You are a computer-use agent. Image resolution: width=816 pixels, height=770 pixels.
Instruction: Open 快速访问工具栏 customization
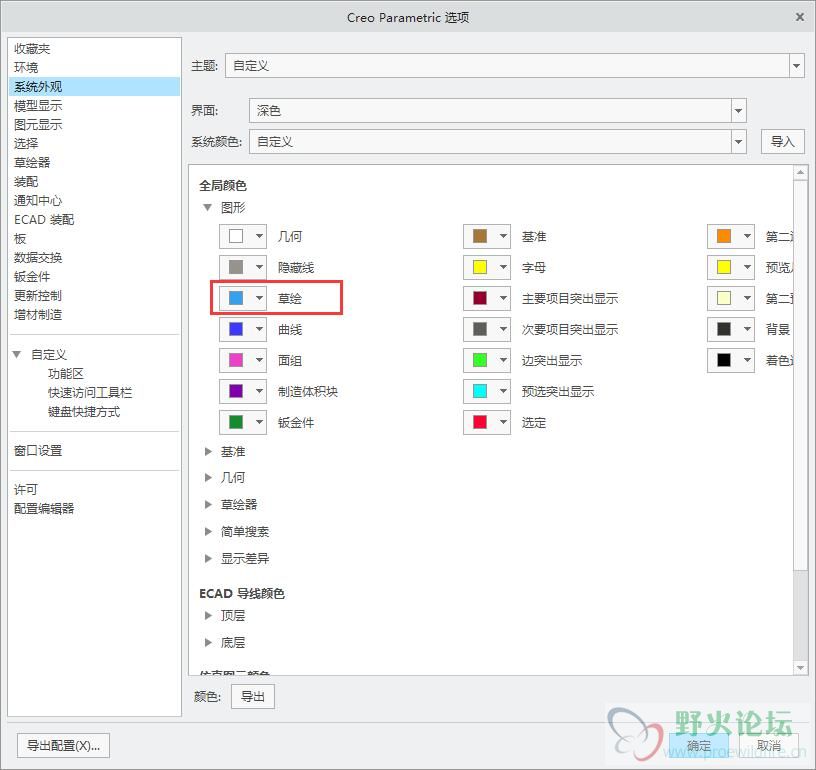point(90,392)
